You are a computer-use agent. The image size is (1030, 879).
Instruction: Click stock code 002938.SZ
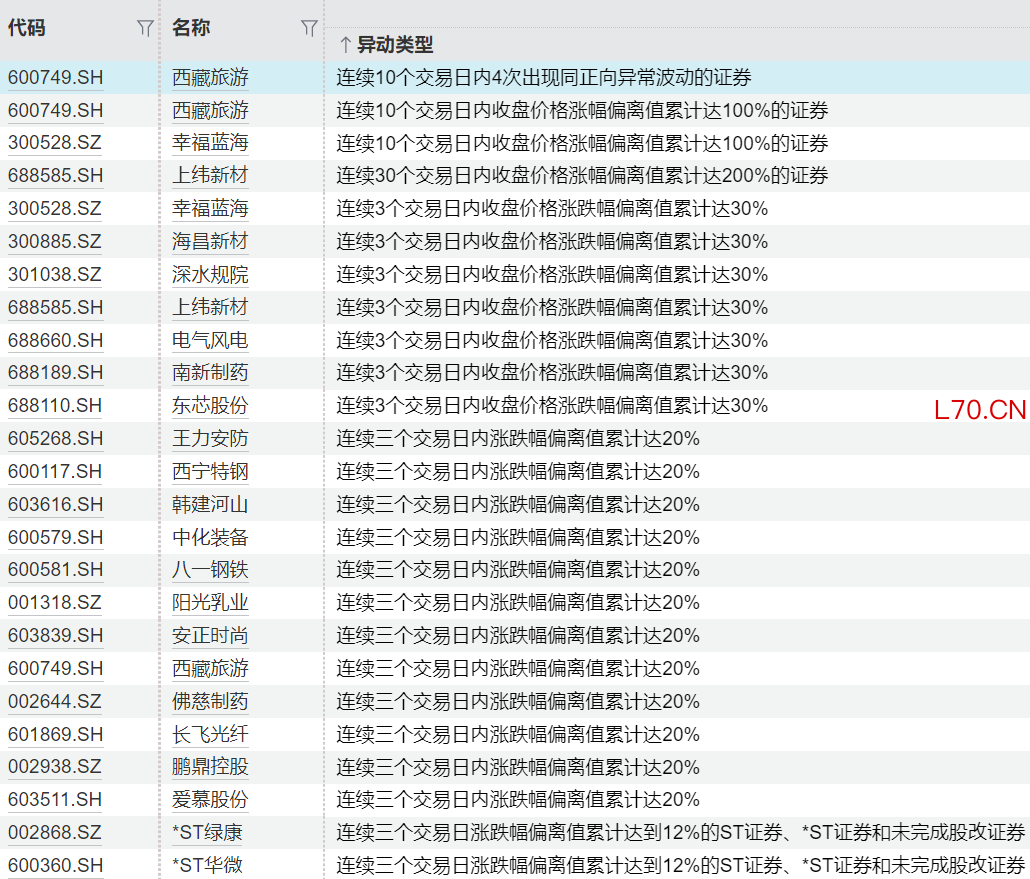tap(55, 767)
